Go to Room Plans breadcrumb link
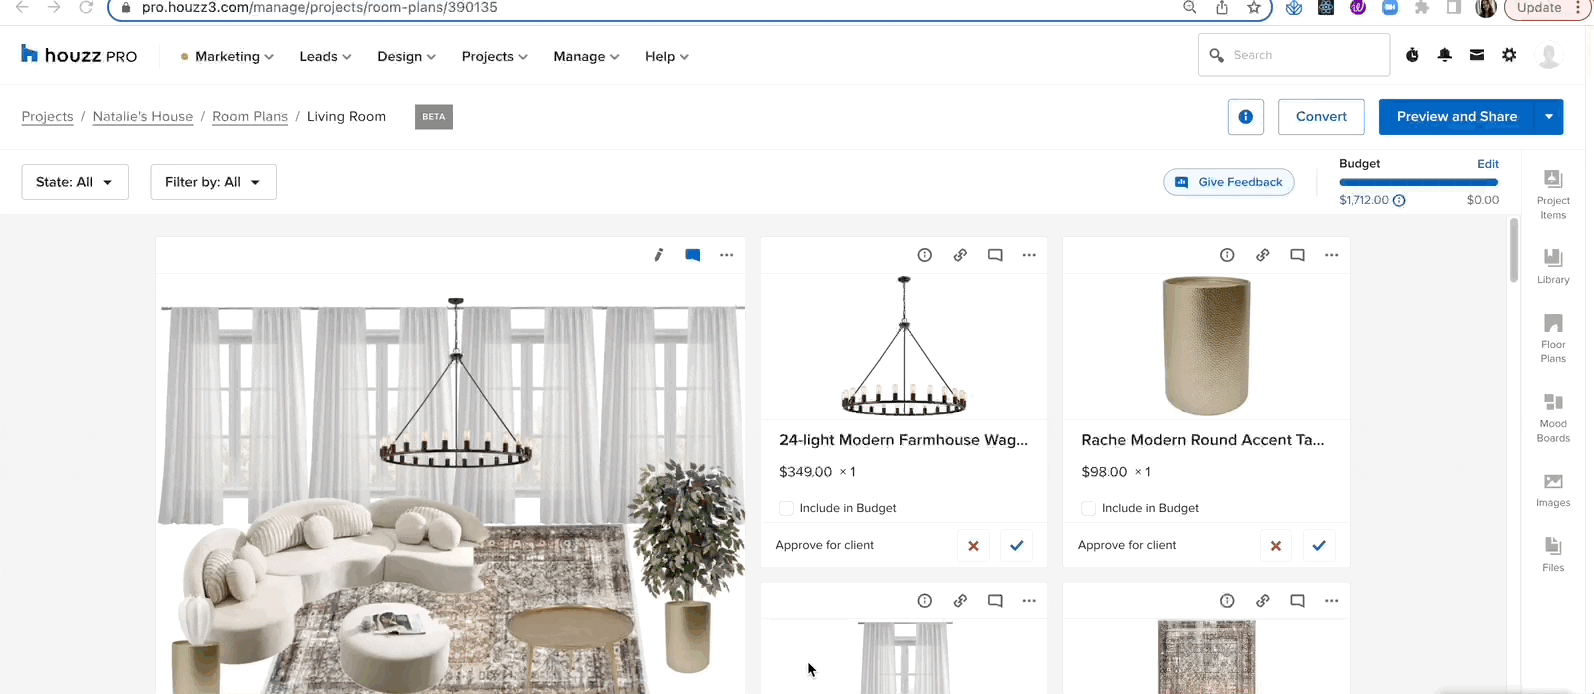This screenshot has width=1594, height=694. point(250,117)
